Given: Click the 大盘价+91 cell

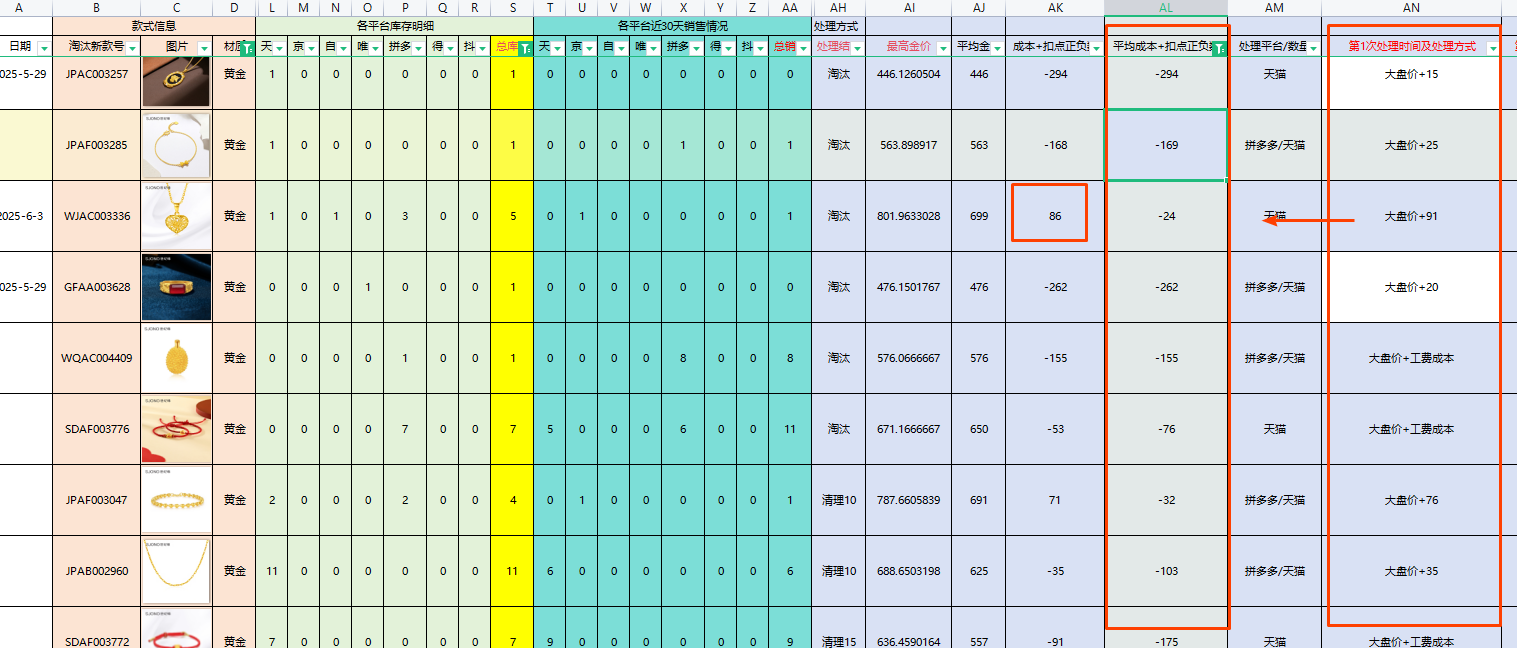Looking at the screenshot, I should [1411, 216].
